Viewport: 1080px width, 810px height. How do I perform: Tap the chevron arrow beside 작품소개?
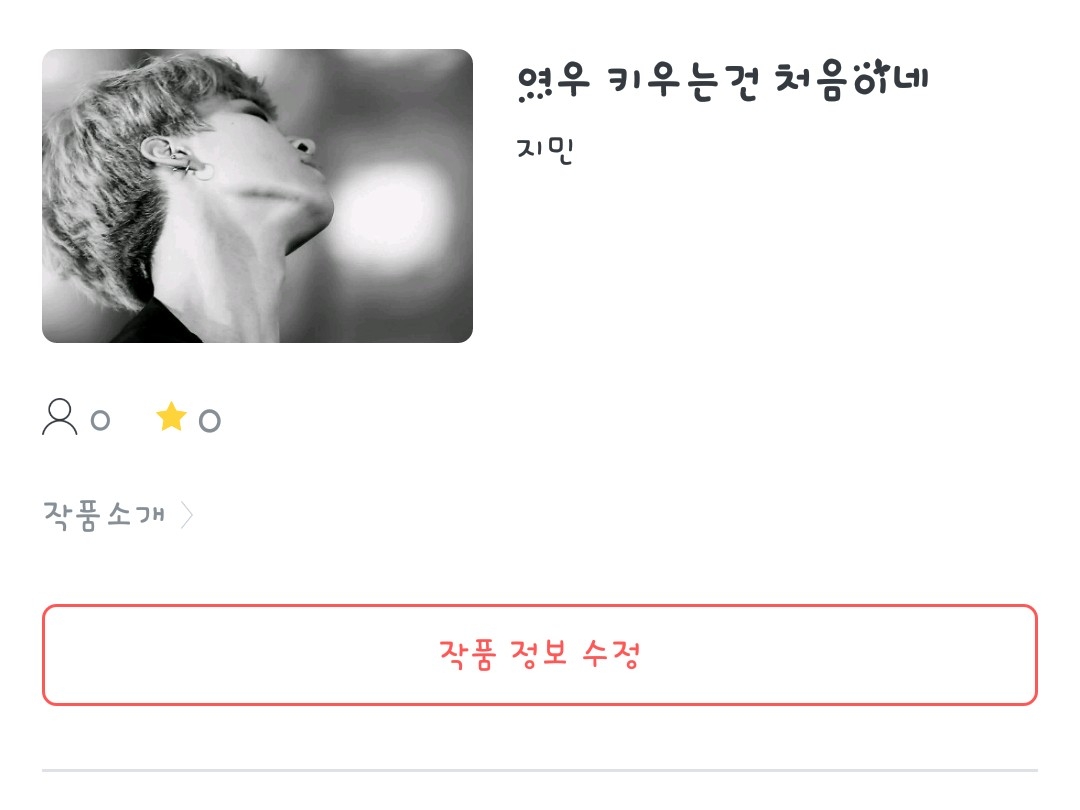click(x=187, y=515)
